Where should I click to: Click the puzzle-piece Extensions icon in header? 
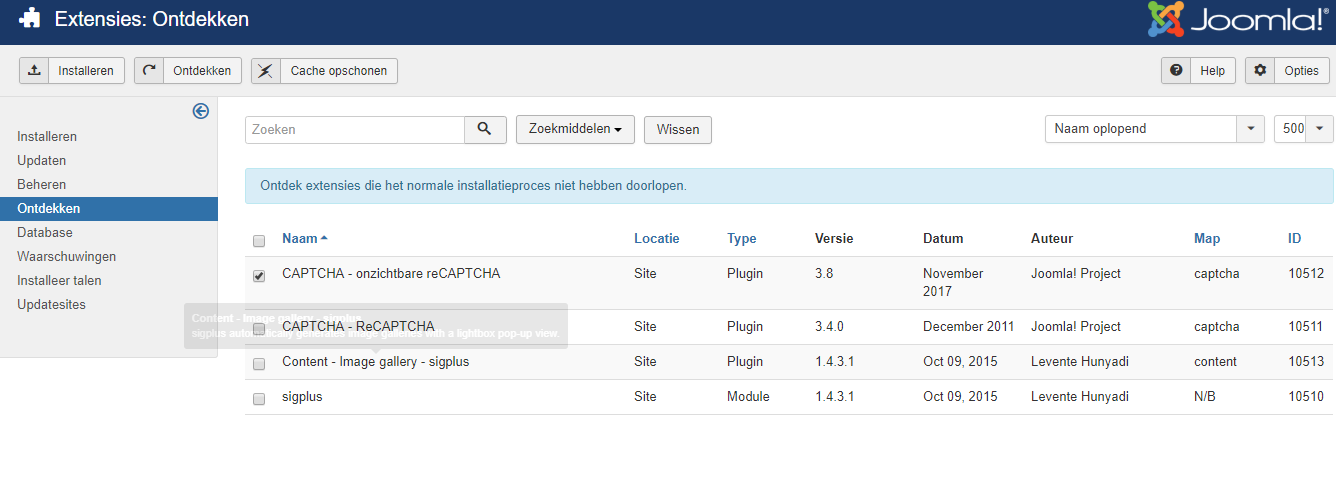coord(30,19)
